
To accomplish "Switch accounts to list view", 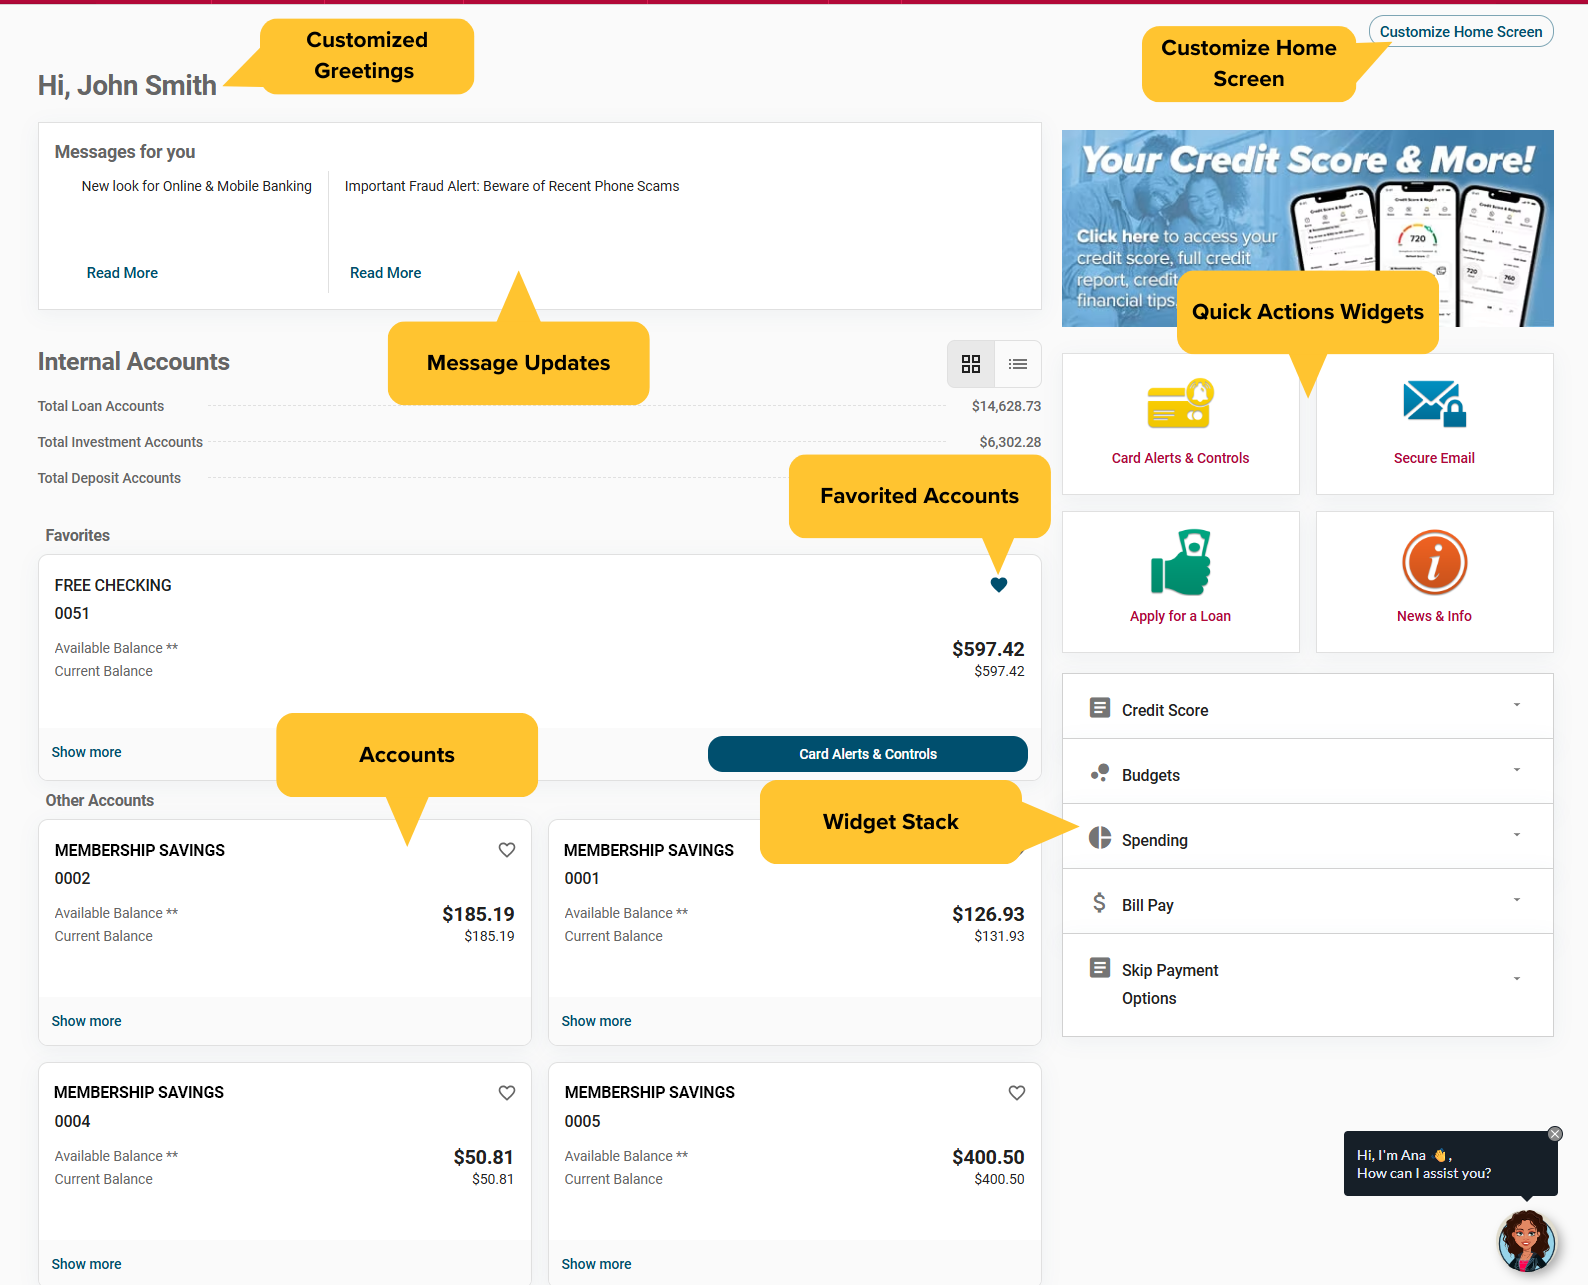I will [x=1018, y=364].
